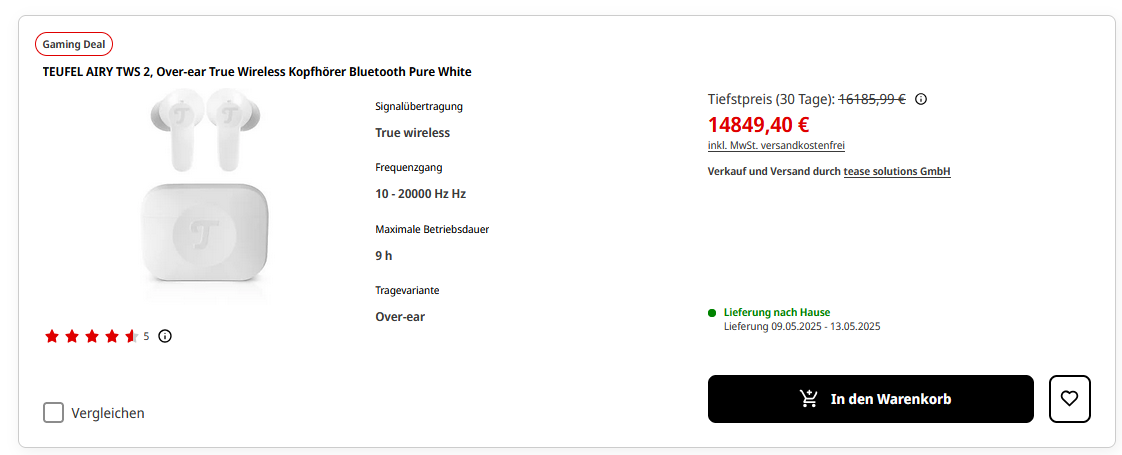The width and height of the screenshot is (1122, 455).
Task: Click the cart icon in Warenkorb button
Action: pos(809,398)
